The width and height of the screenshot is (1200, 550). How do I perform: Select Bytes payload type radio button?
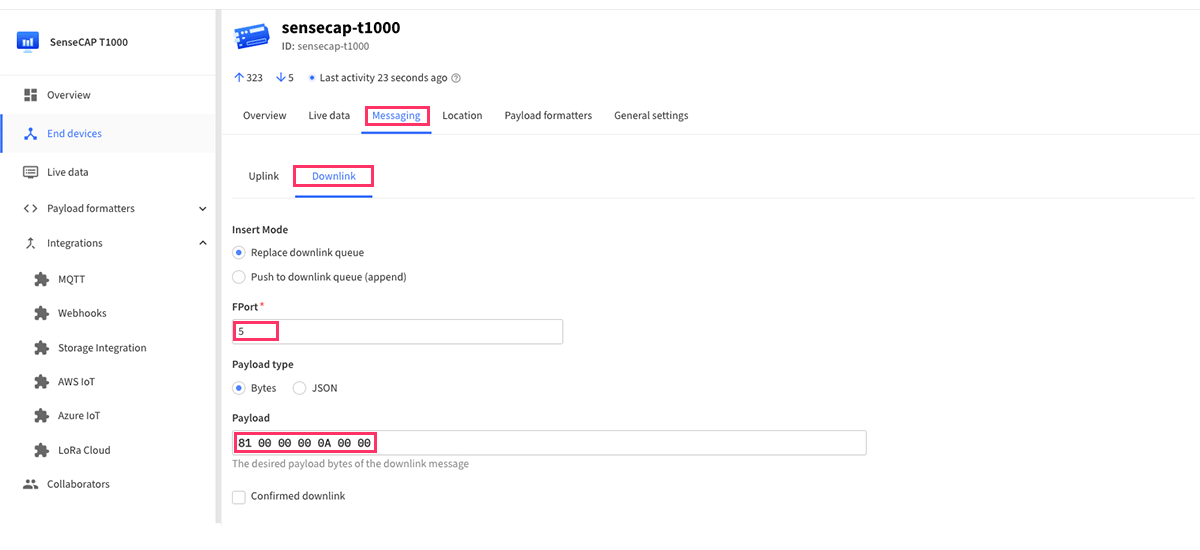click(238, 388)
